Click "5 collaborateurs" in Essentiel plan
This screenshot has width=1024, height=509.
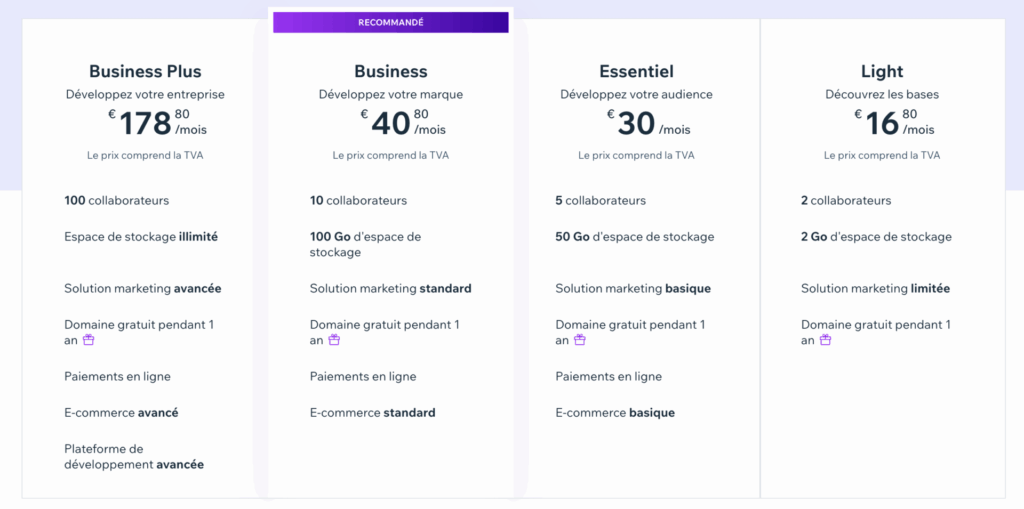[x=600, y=200]
